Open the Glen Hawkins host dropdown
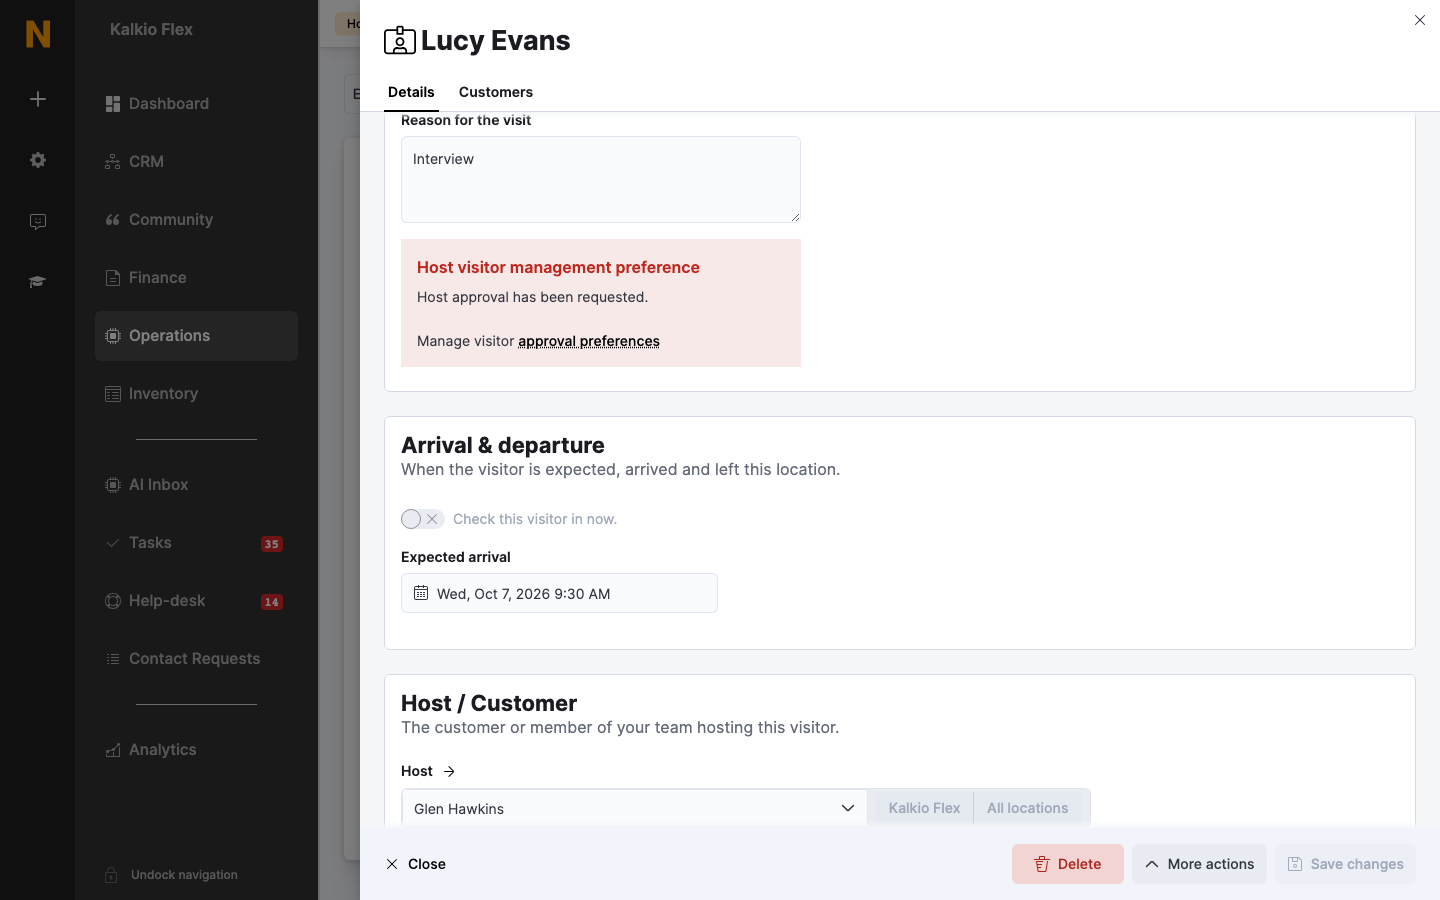The height and width of the screenshot is (900, 1440). [x=634, y=808]
